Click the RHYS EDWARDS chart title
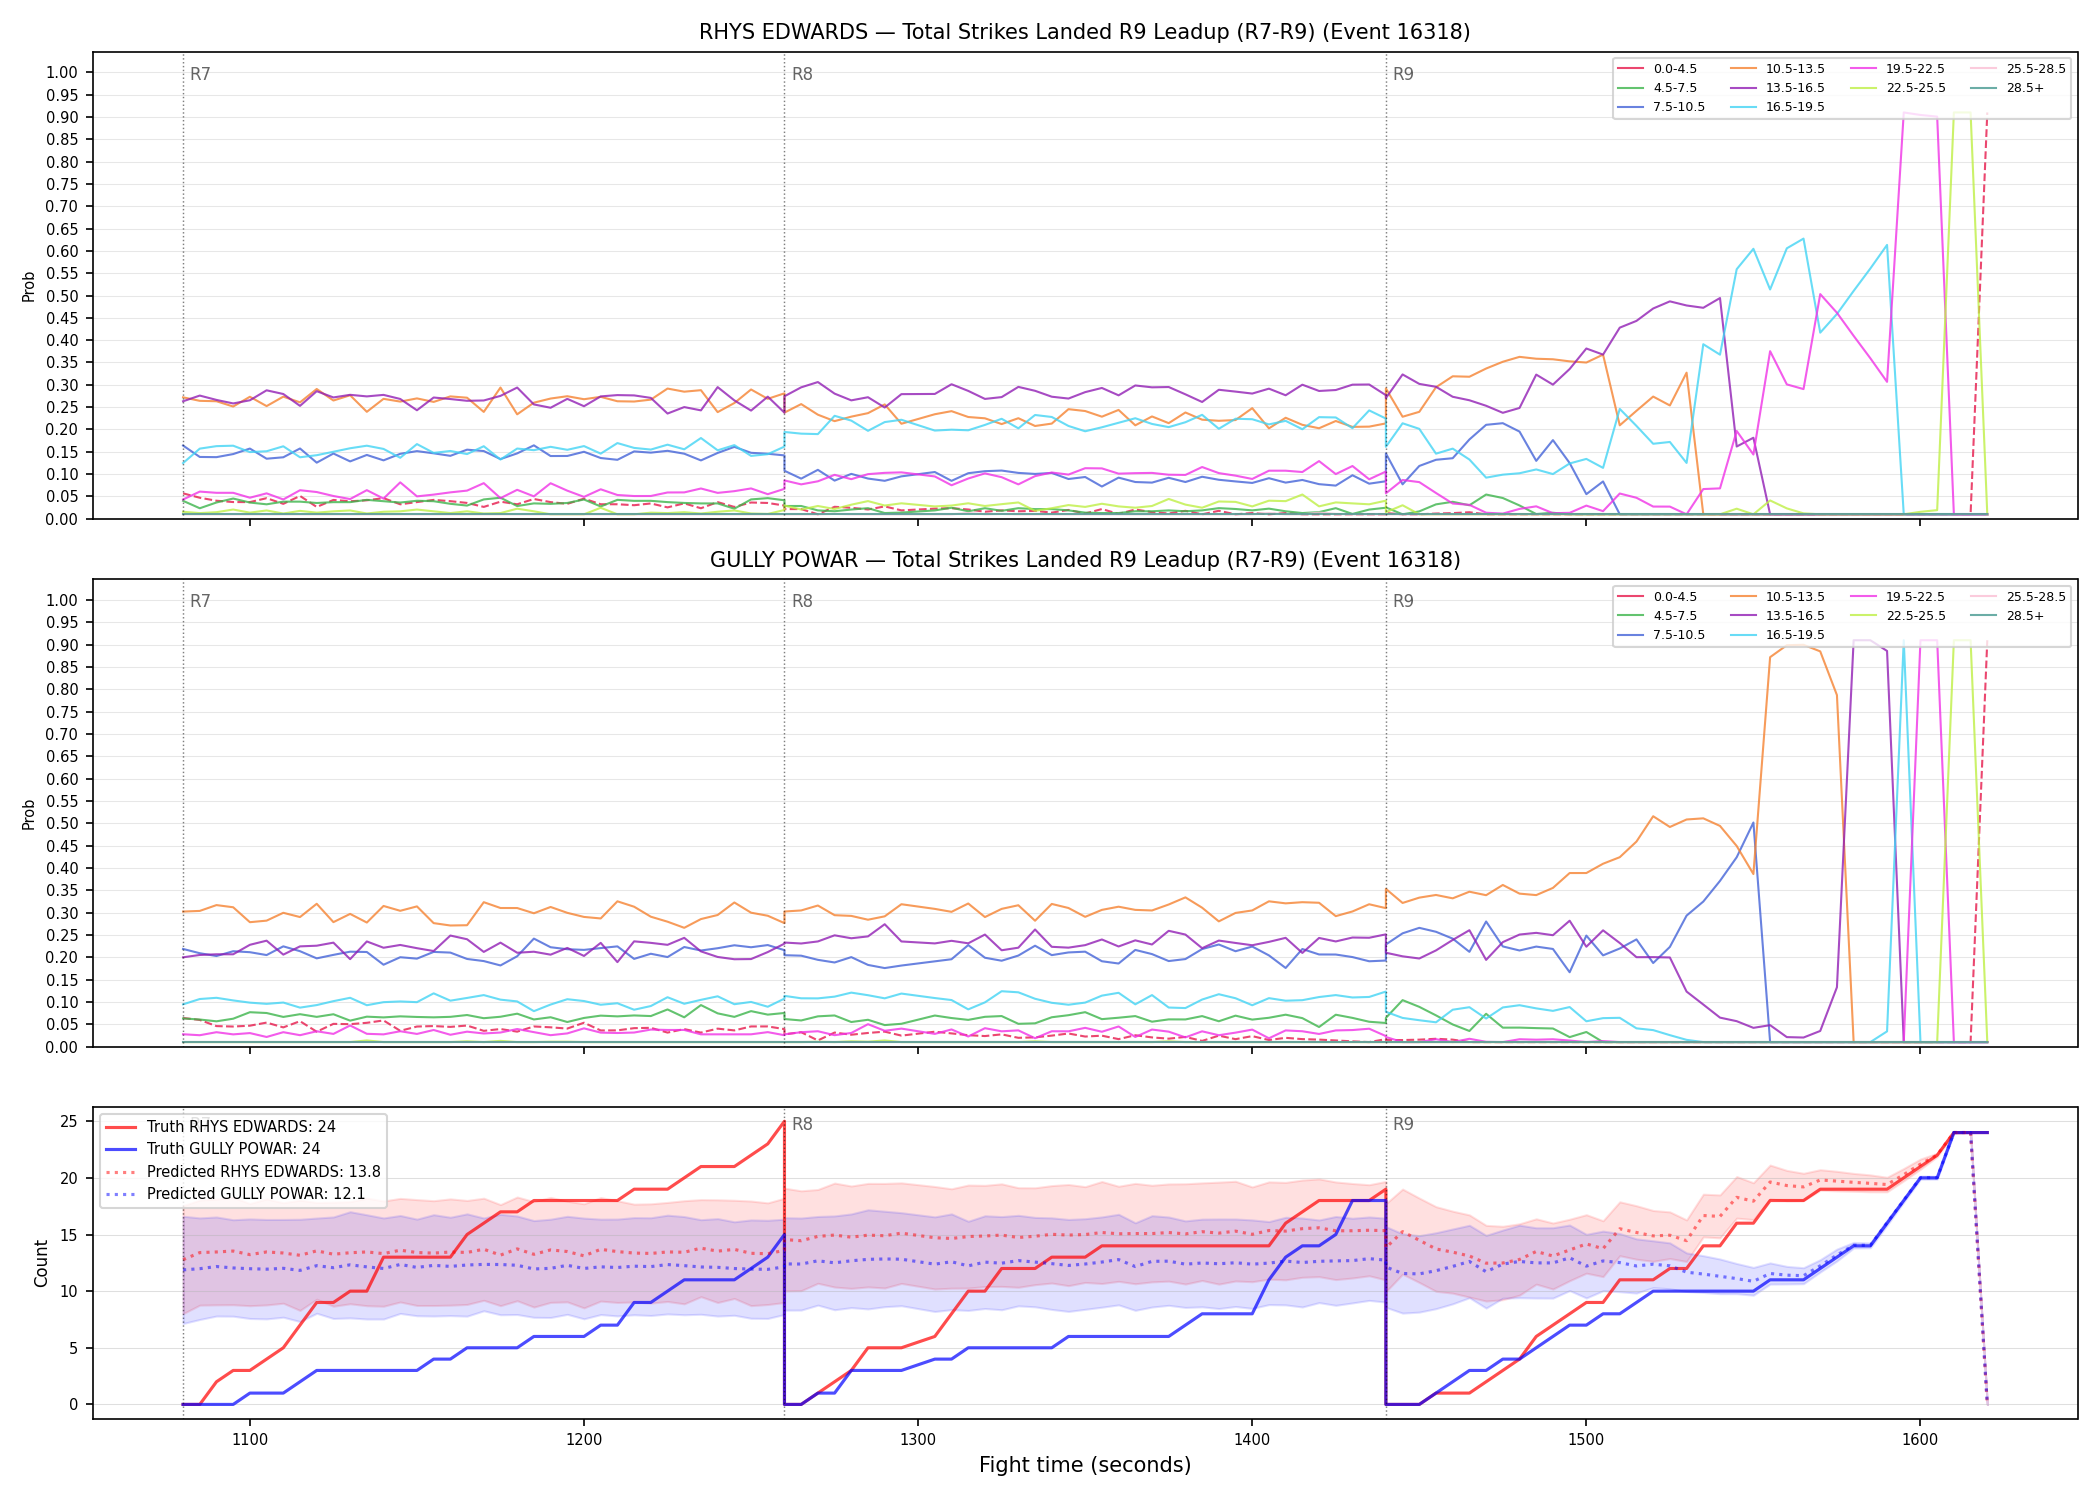The image size is (2100, 1500). click(x=1085, y=32)
